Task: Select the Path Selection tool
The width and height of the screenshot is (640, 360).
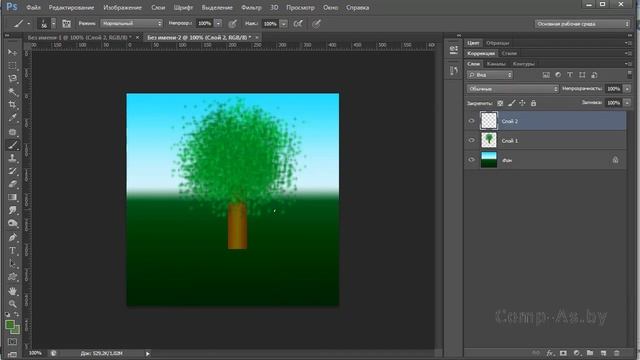Action: click(12, 263)
